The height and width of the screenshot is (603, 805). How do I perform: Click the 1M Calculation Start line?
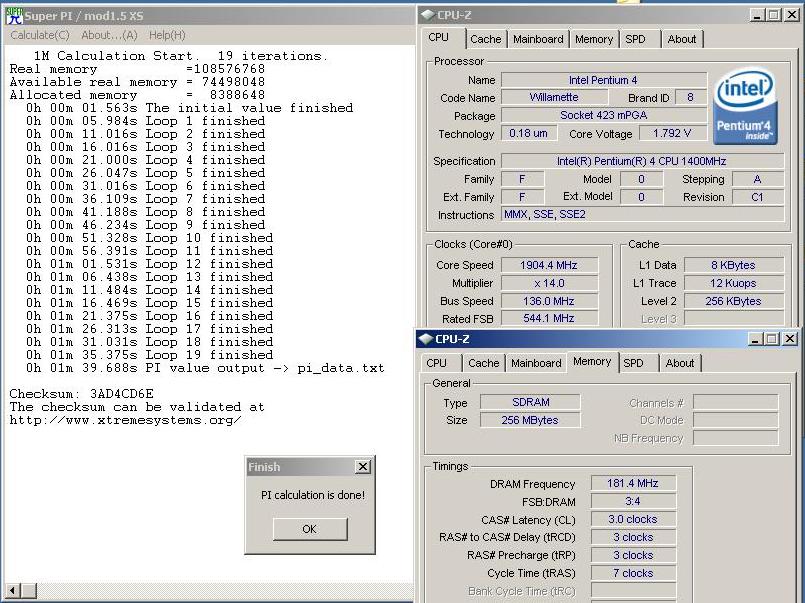(x=181, y=55)
